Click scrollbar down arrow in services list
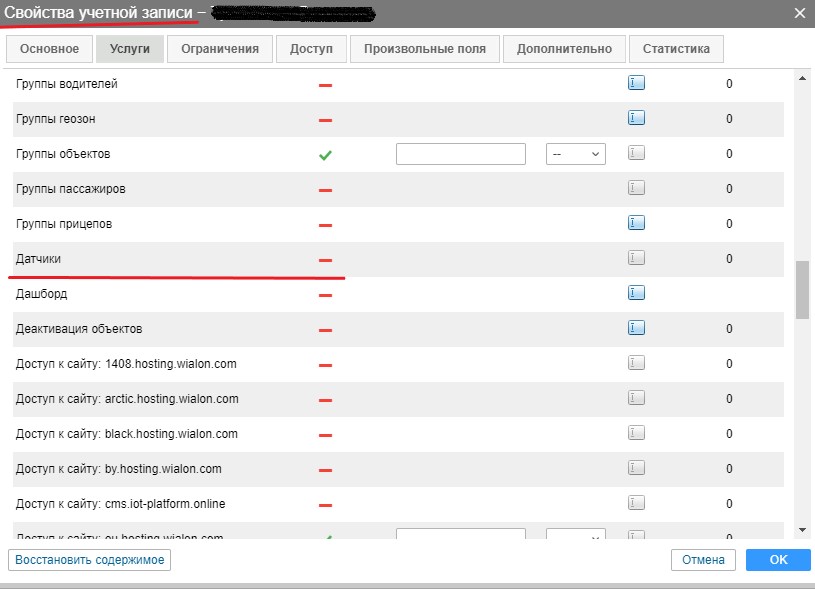This screenshot has height=589, width=815. (802, 529)
